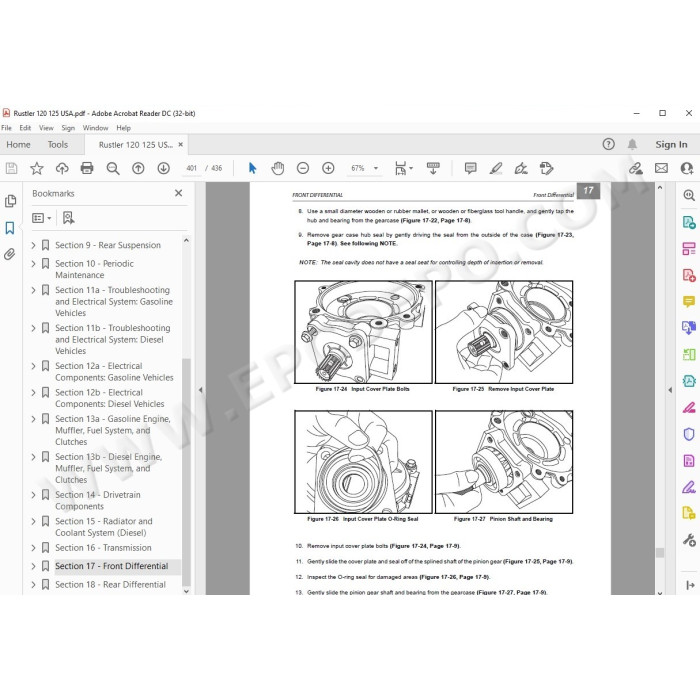Jump to Section 18 - Rear Differential

tap(110, 585)
